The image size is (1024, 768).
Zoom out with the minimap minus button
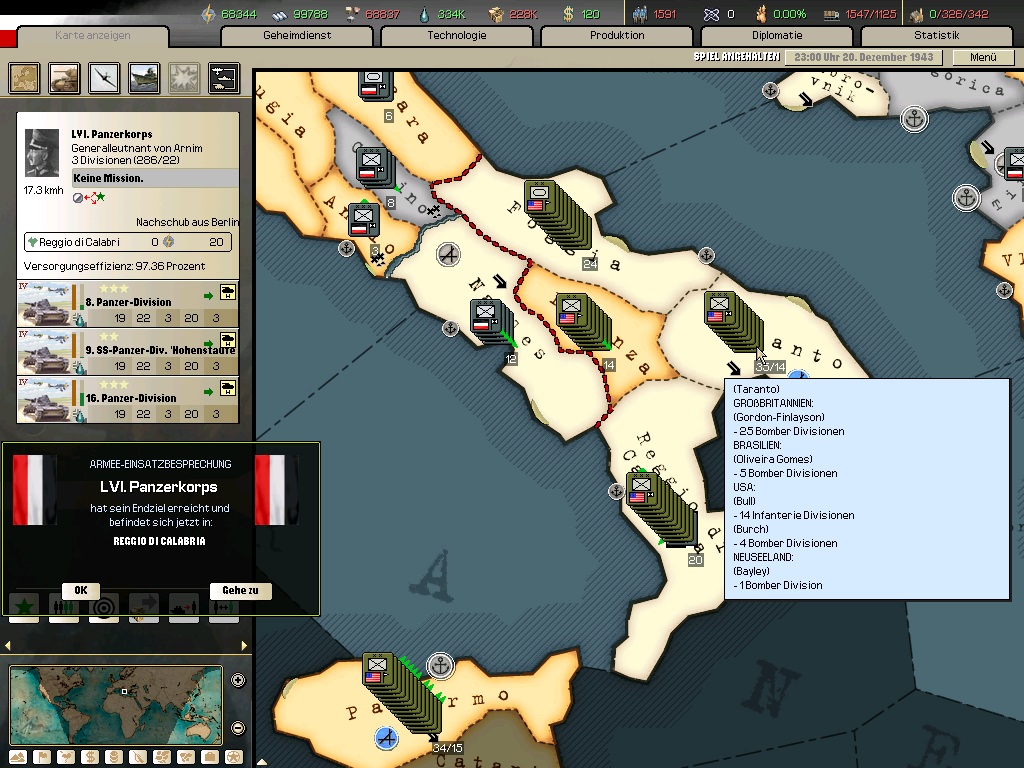tap(238, 728)
